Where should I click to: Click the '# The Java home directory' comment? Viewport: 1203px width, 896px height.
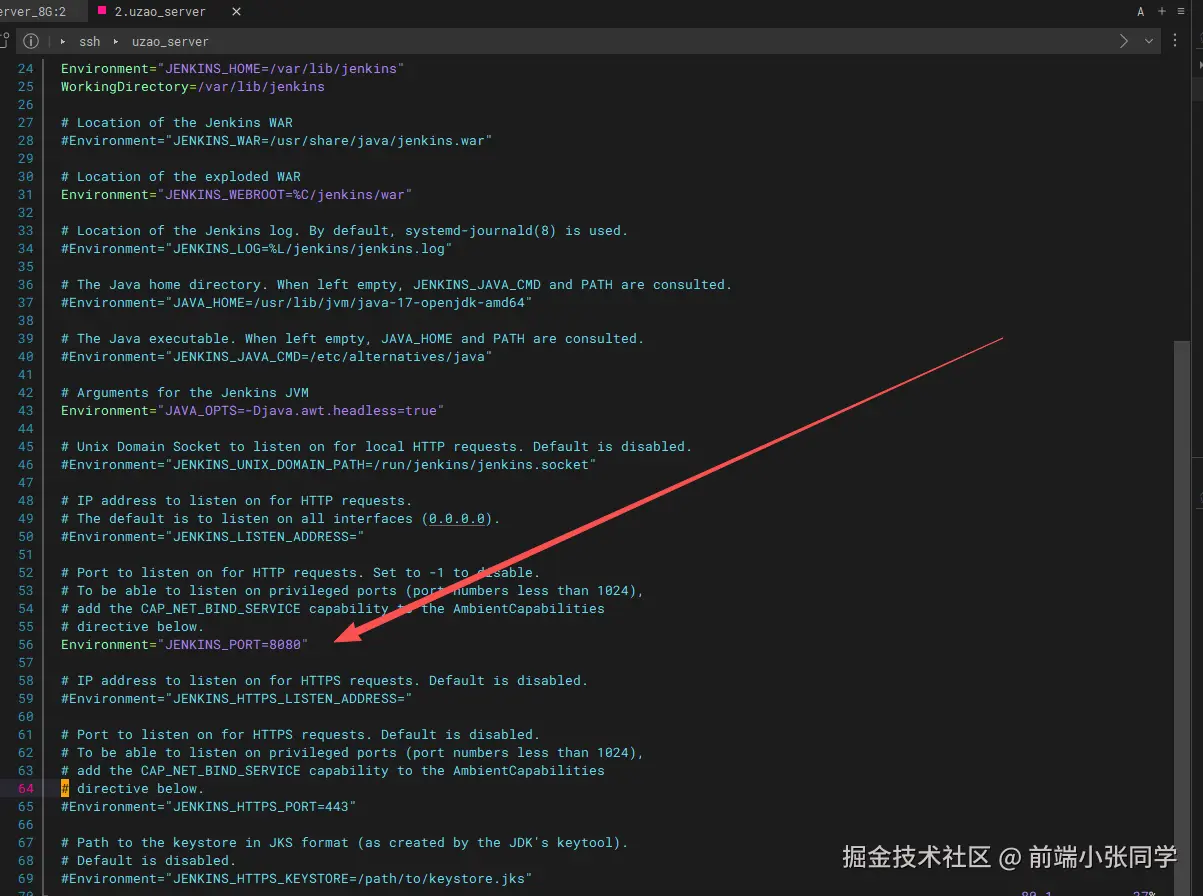tap(397, 284)
